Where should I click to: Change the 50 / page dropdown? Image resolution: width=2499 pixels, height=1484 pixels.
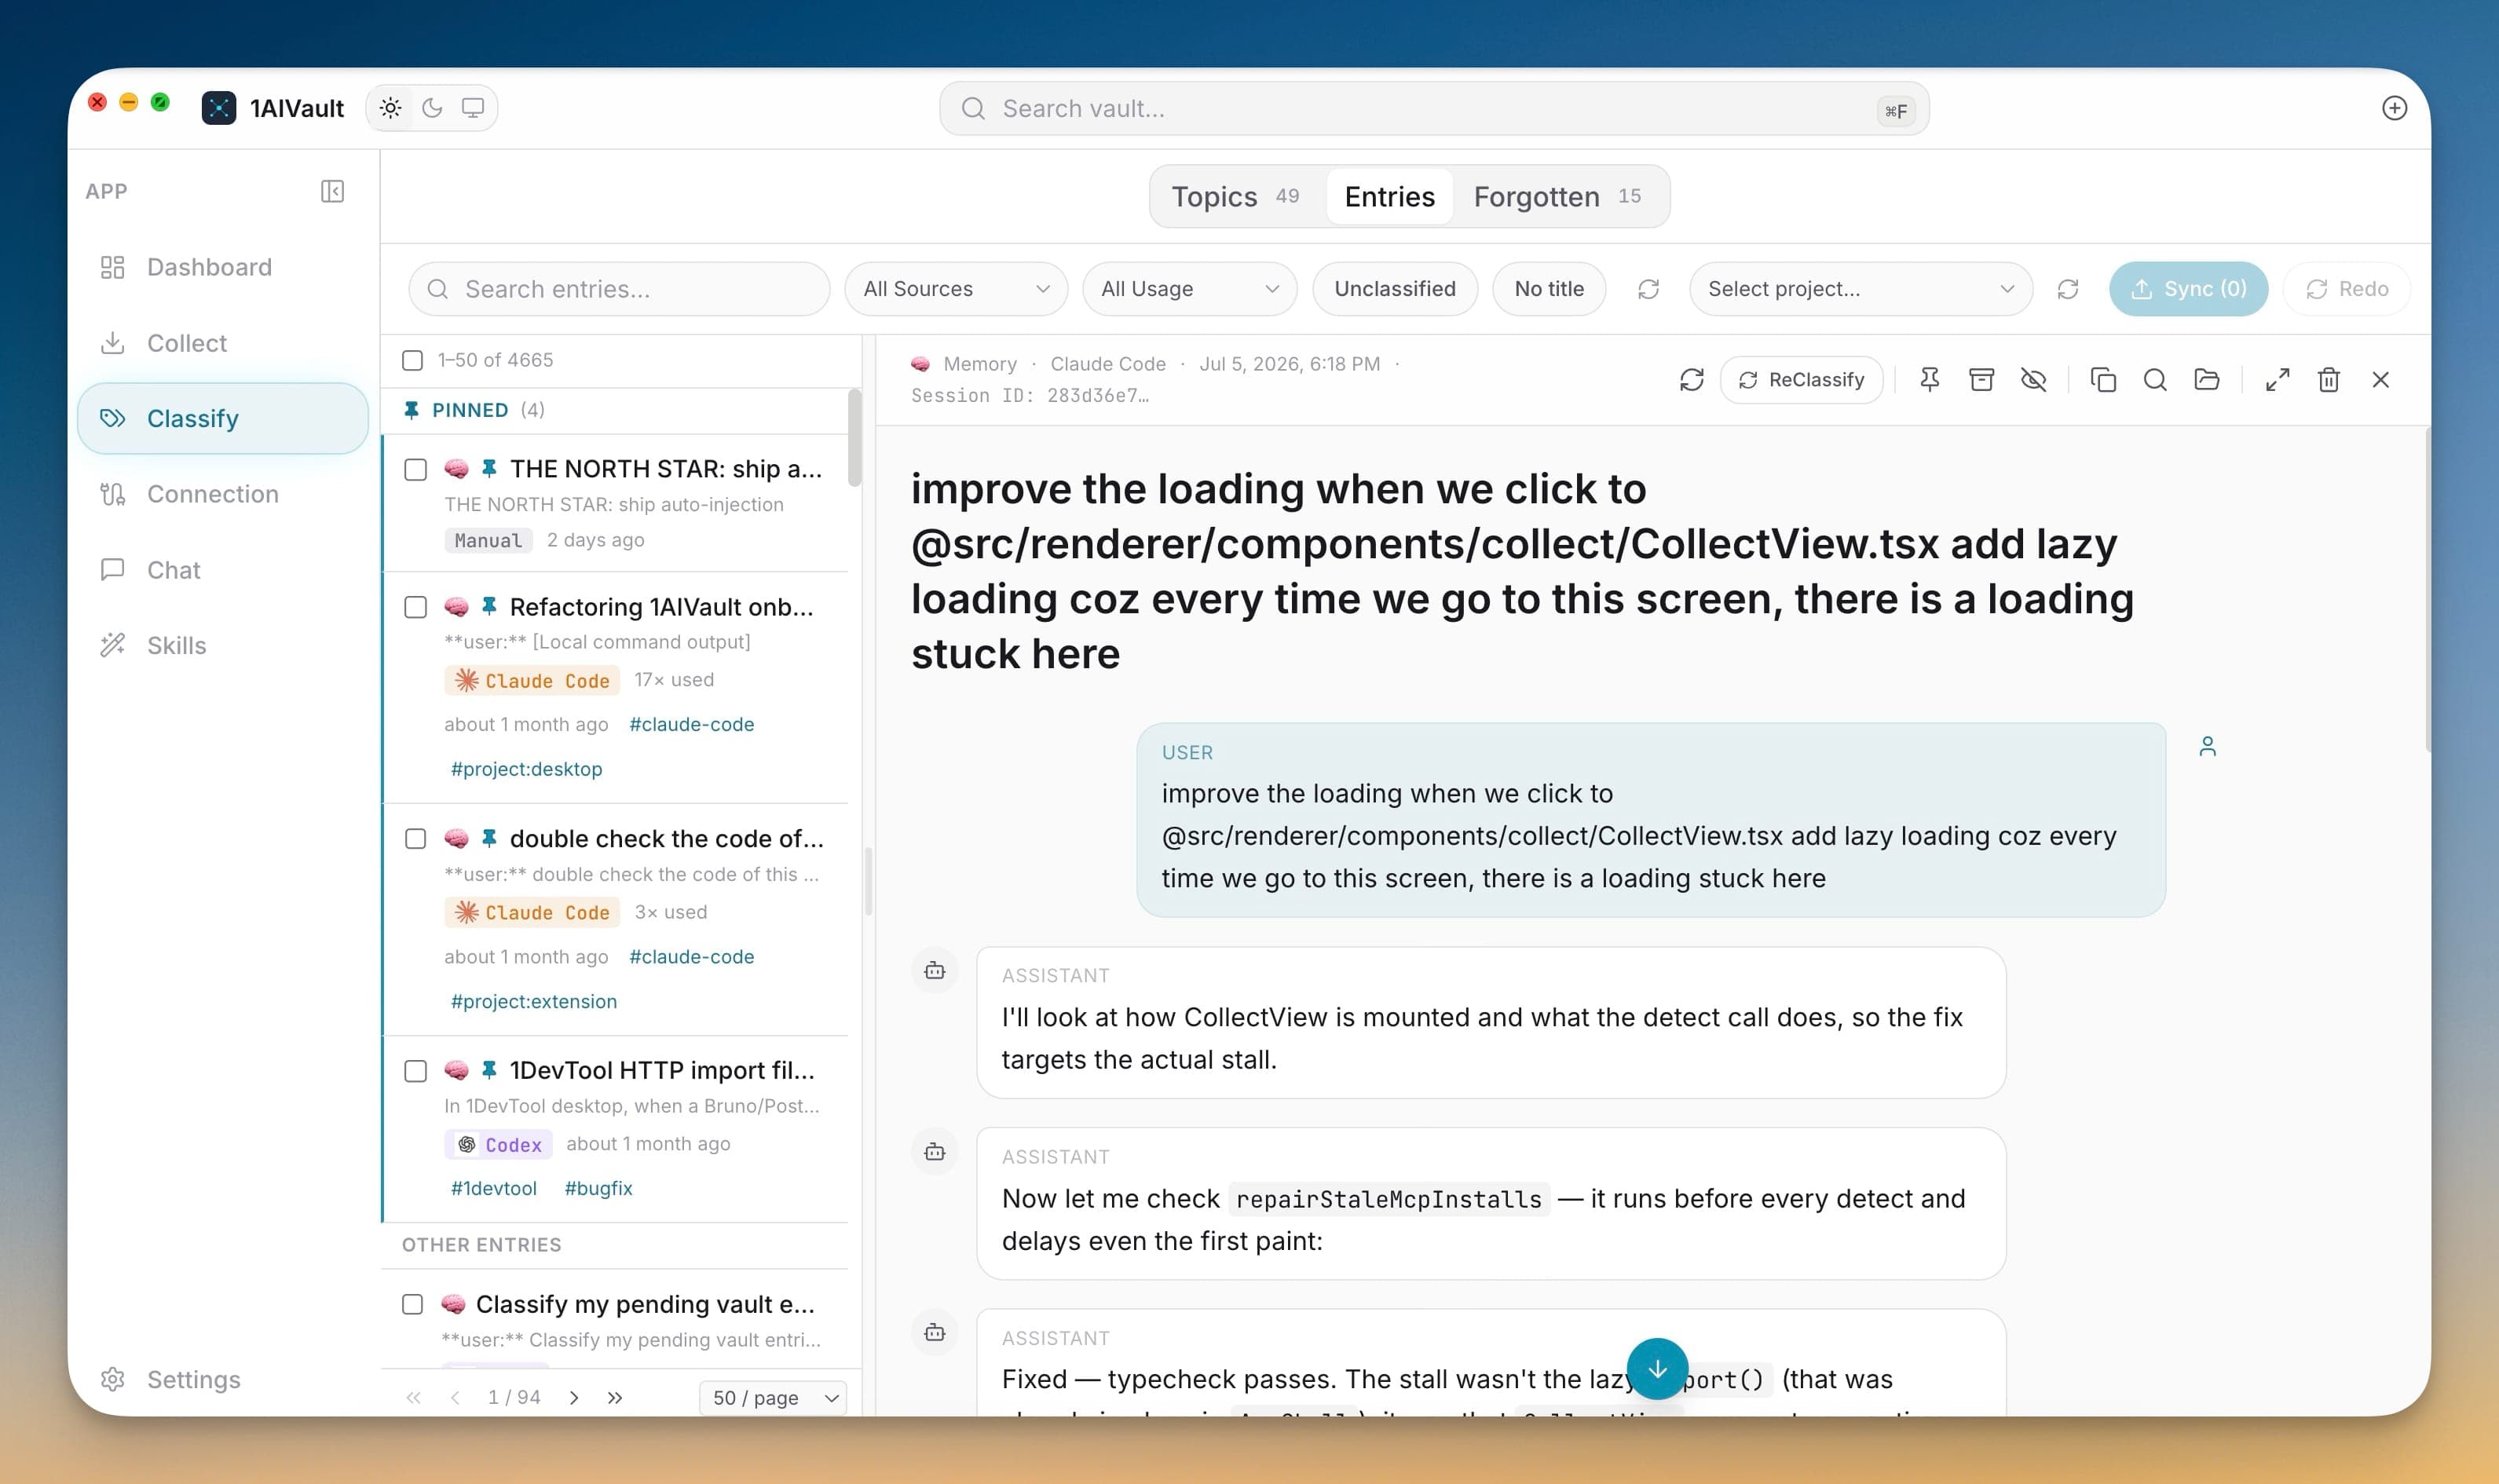[773, 1397]
